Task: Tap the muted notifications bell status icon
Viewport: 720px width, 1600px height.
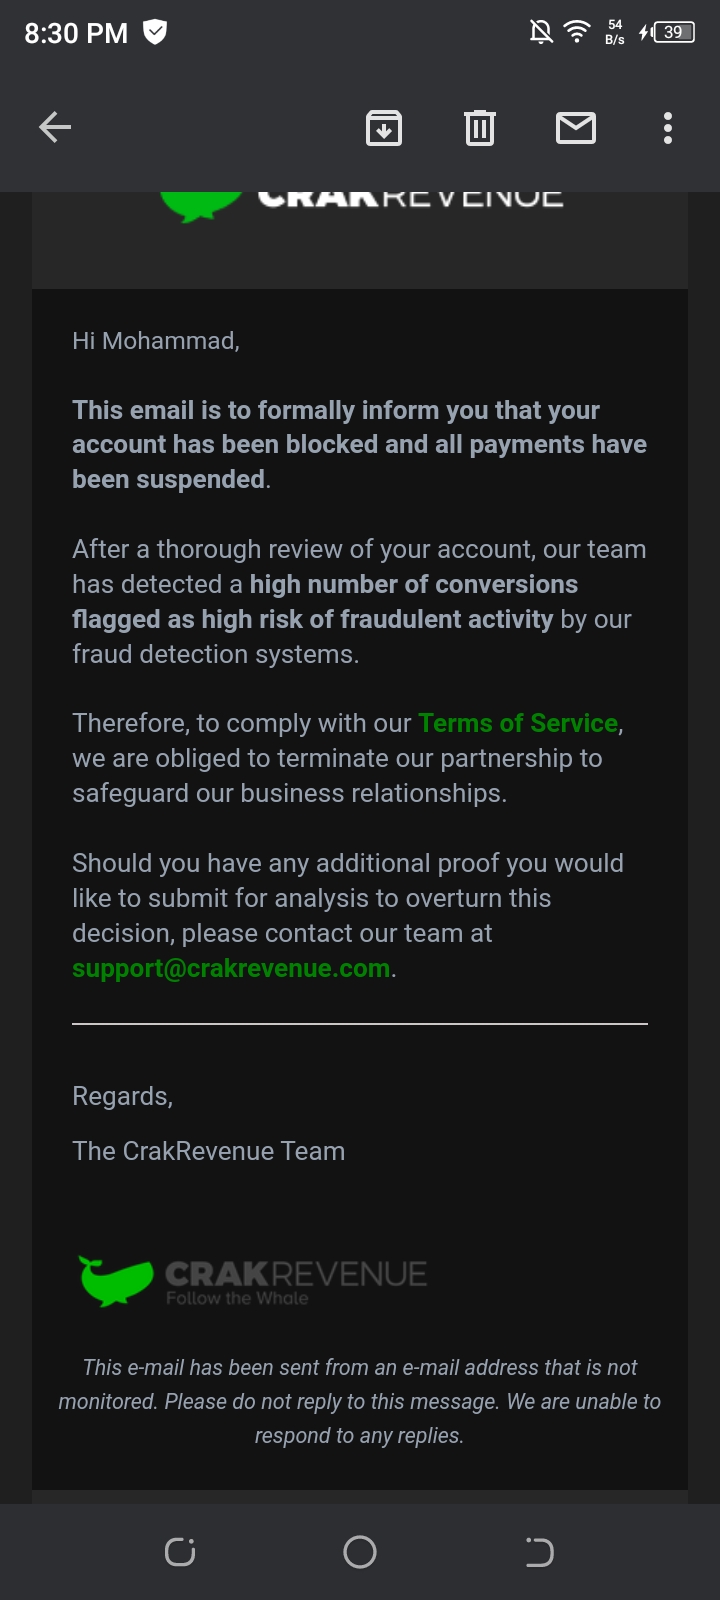Action: click(541, 33)
